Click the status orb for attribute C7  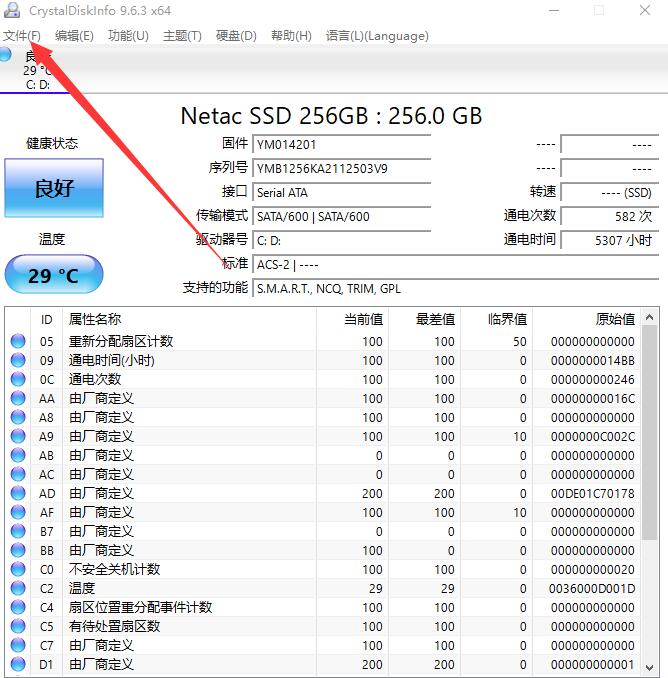pyautogui.click(x=18, y=646)
